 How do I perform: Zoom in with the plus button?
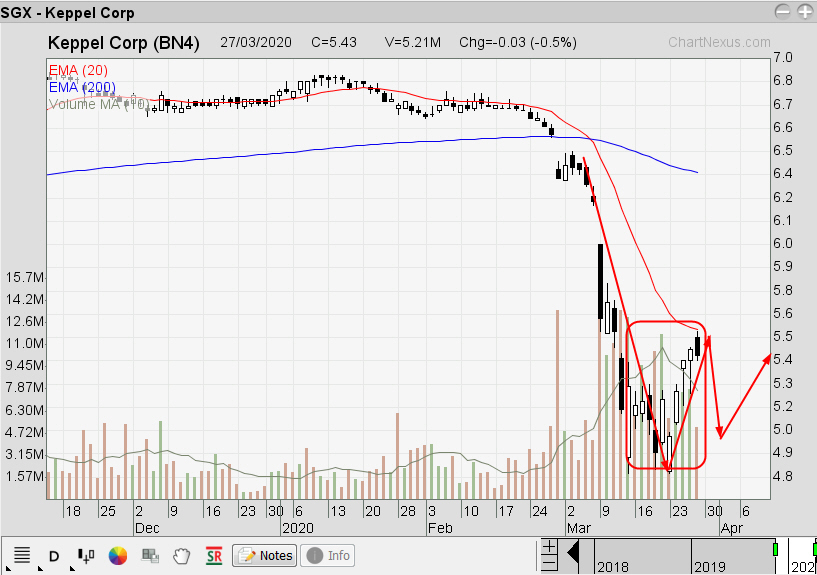(x=549, y=547)
